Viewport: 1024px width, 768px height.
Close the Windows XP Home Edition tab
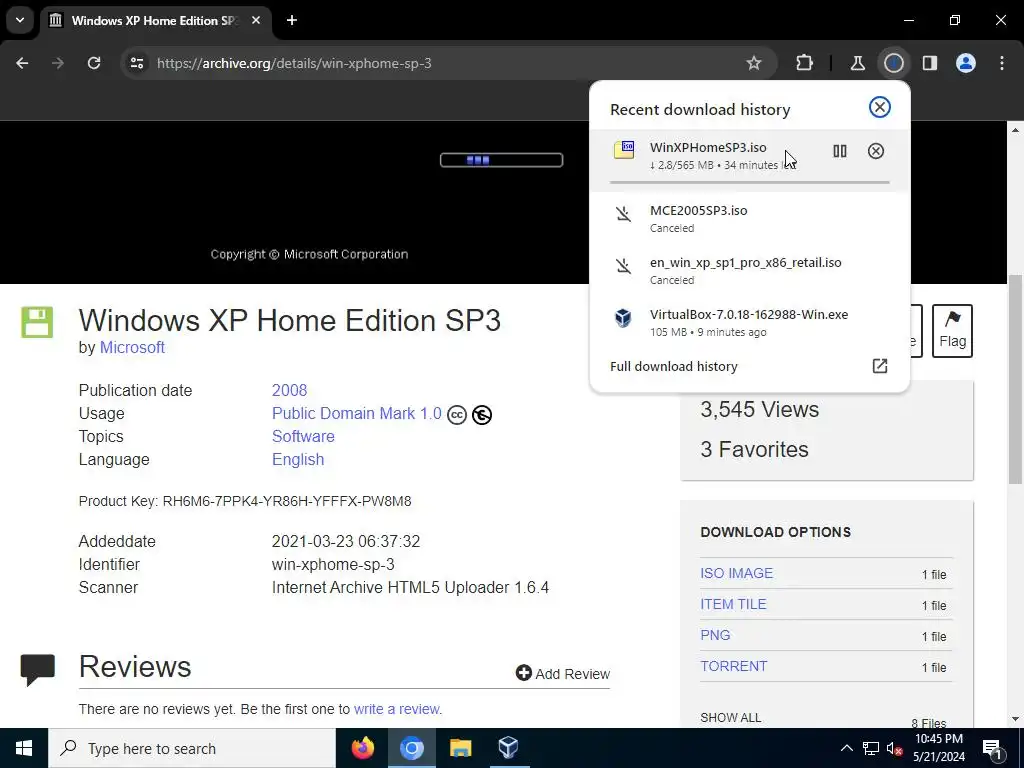[x=256, y=20]
